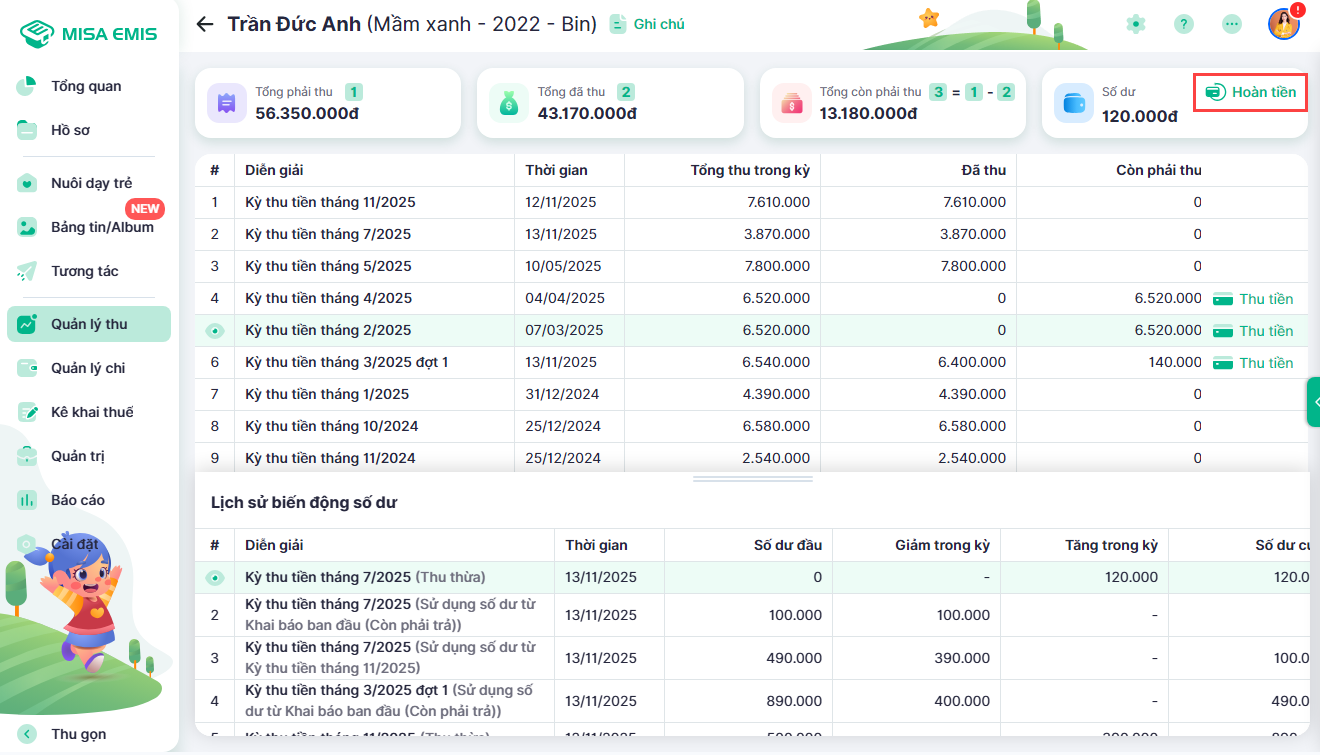Click Thu tiền for Kỳ thu tháng 4/2025
Screen dimensions: 1320x755
click(1254, 299)
